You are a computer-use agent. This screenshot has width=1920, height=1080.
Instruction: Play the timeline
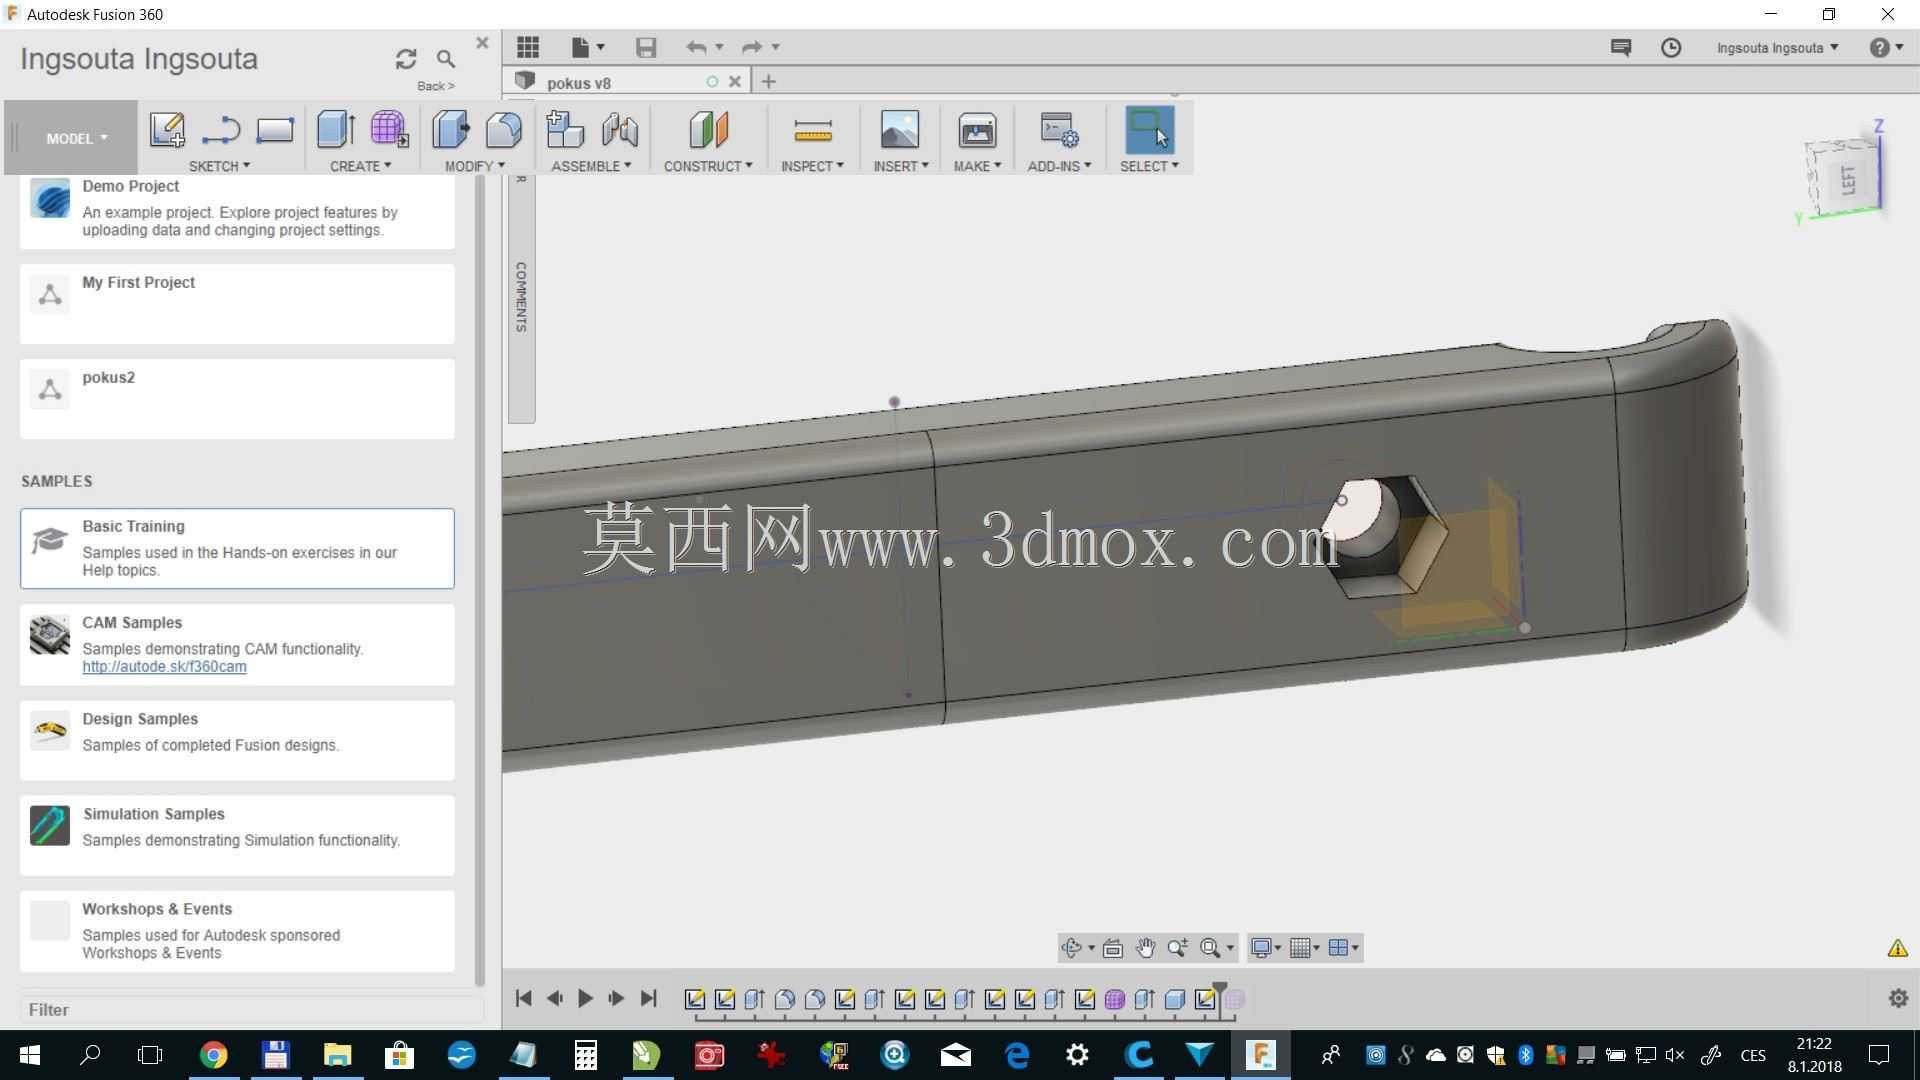point(585,998)
